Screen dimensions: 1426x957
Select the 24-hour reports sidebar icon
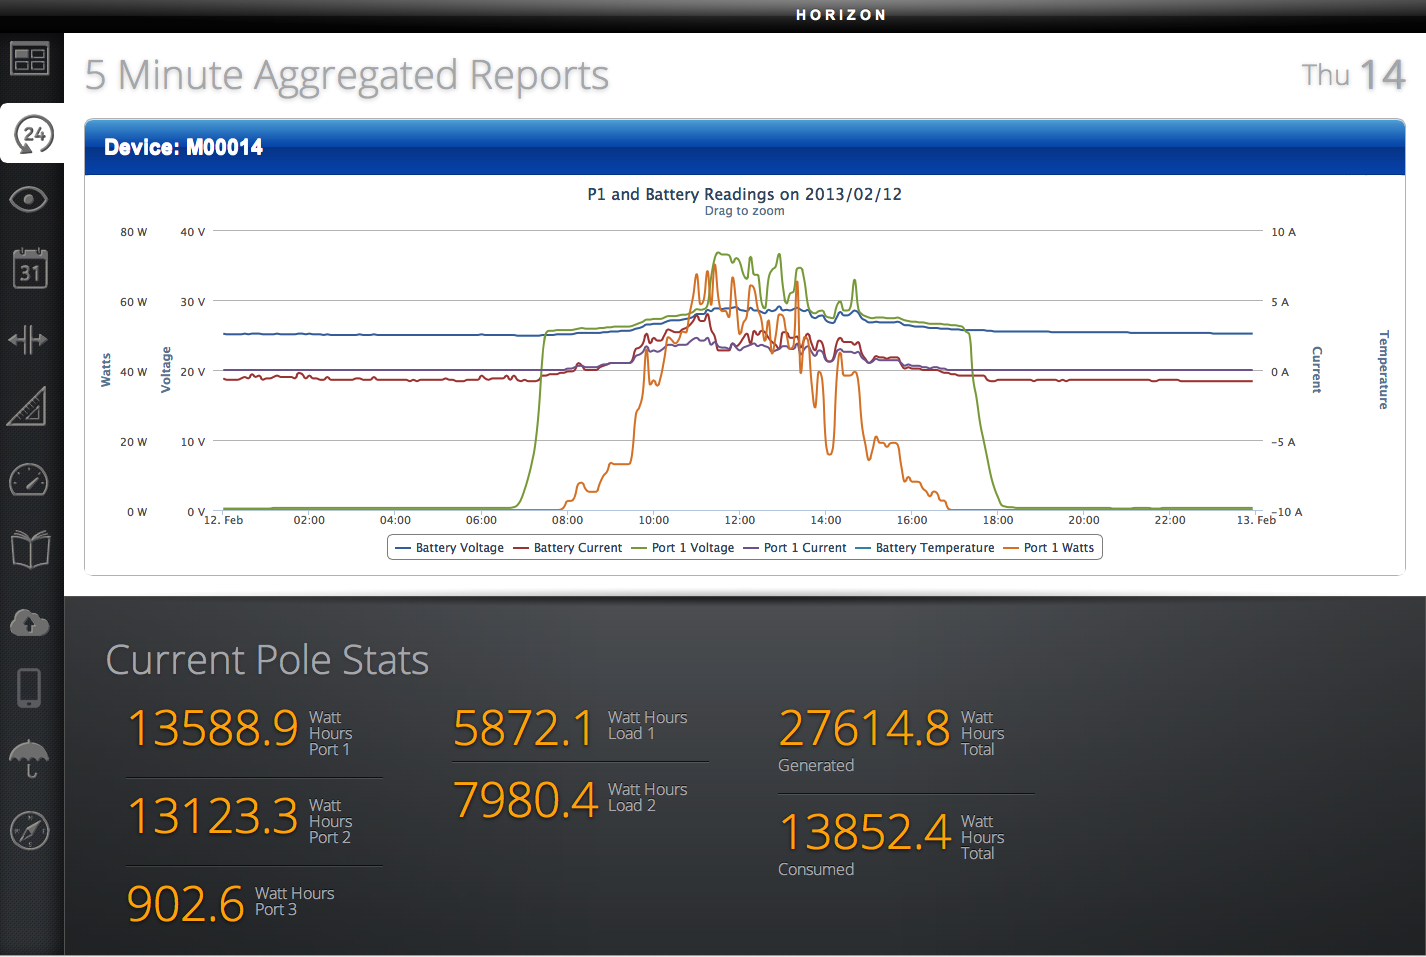[x=34, y=134]
